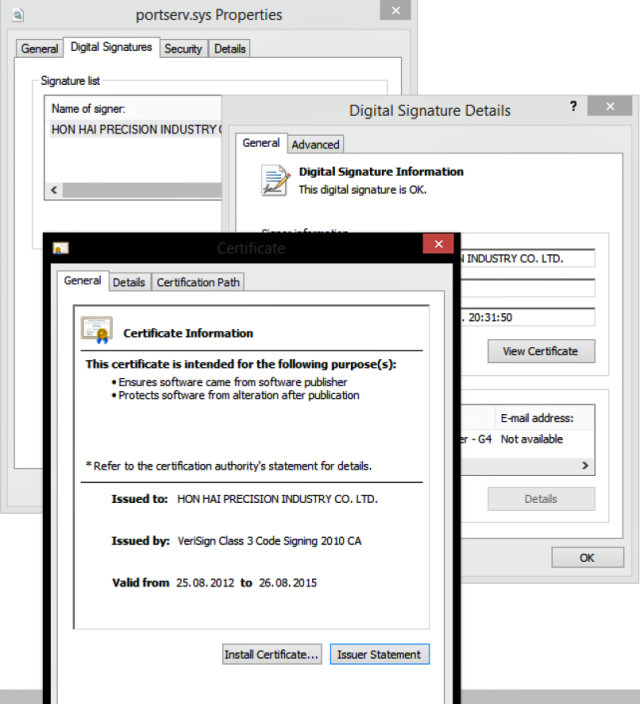Click the Digital Signature Information heading
Image resolution: width=640 pixels, height=704 pixels.
click(x=381, y=172)
